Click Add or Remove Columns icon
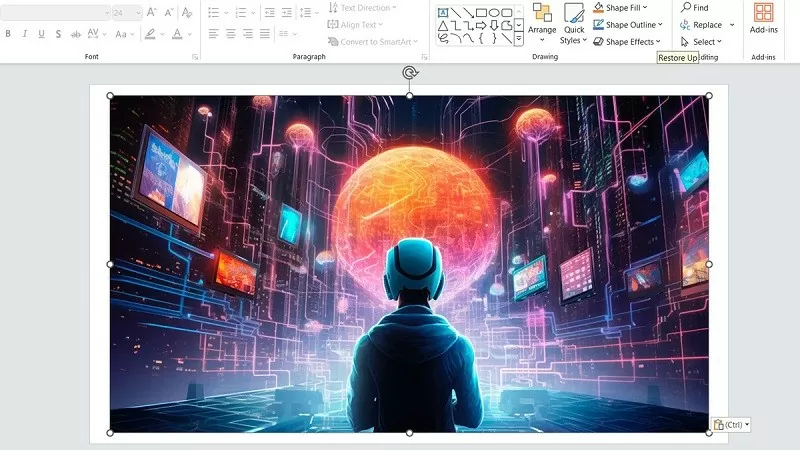This screenshot has width=800, height=450. point(283,34)
